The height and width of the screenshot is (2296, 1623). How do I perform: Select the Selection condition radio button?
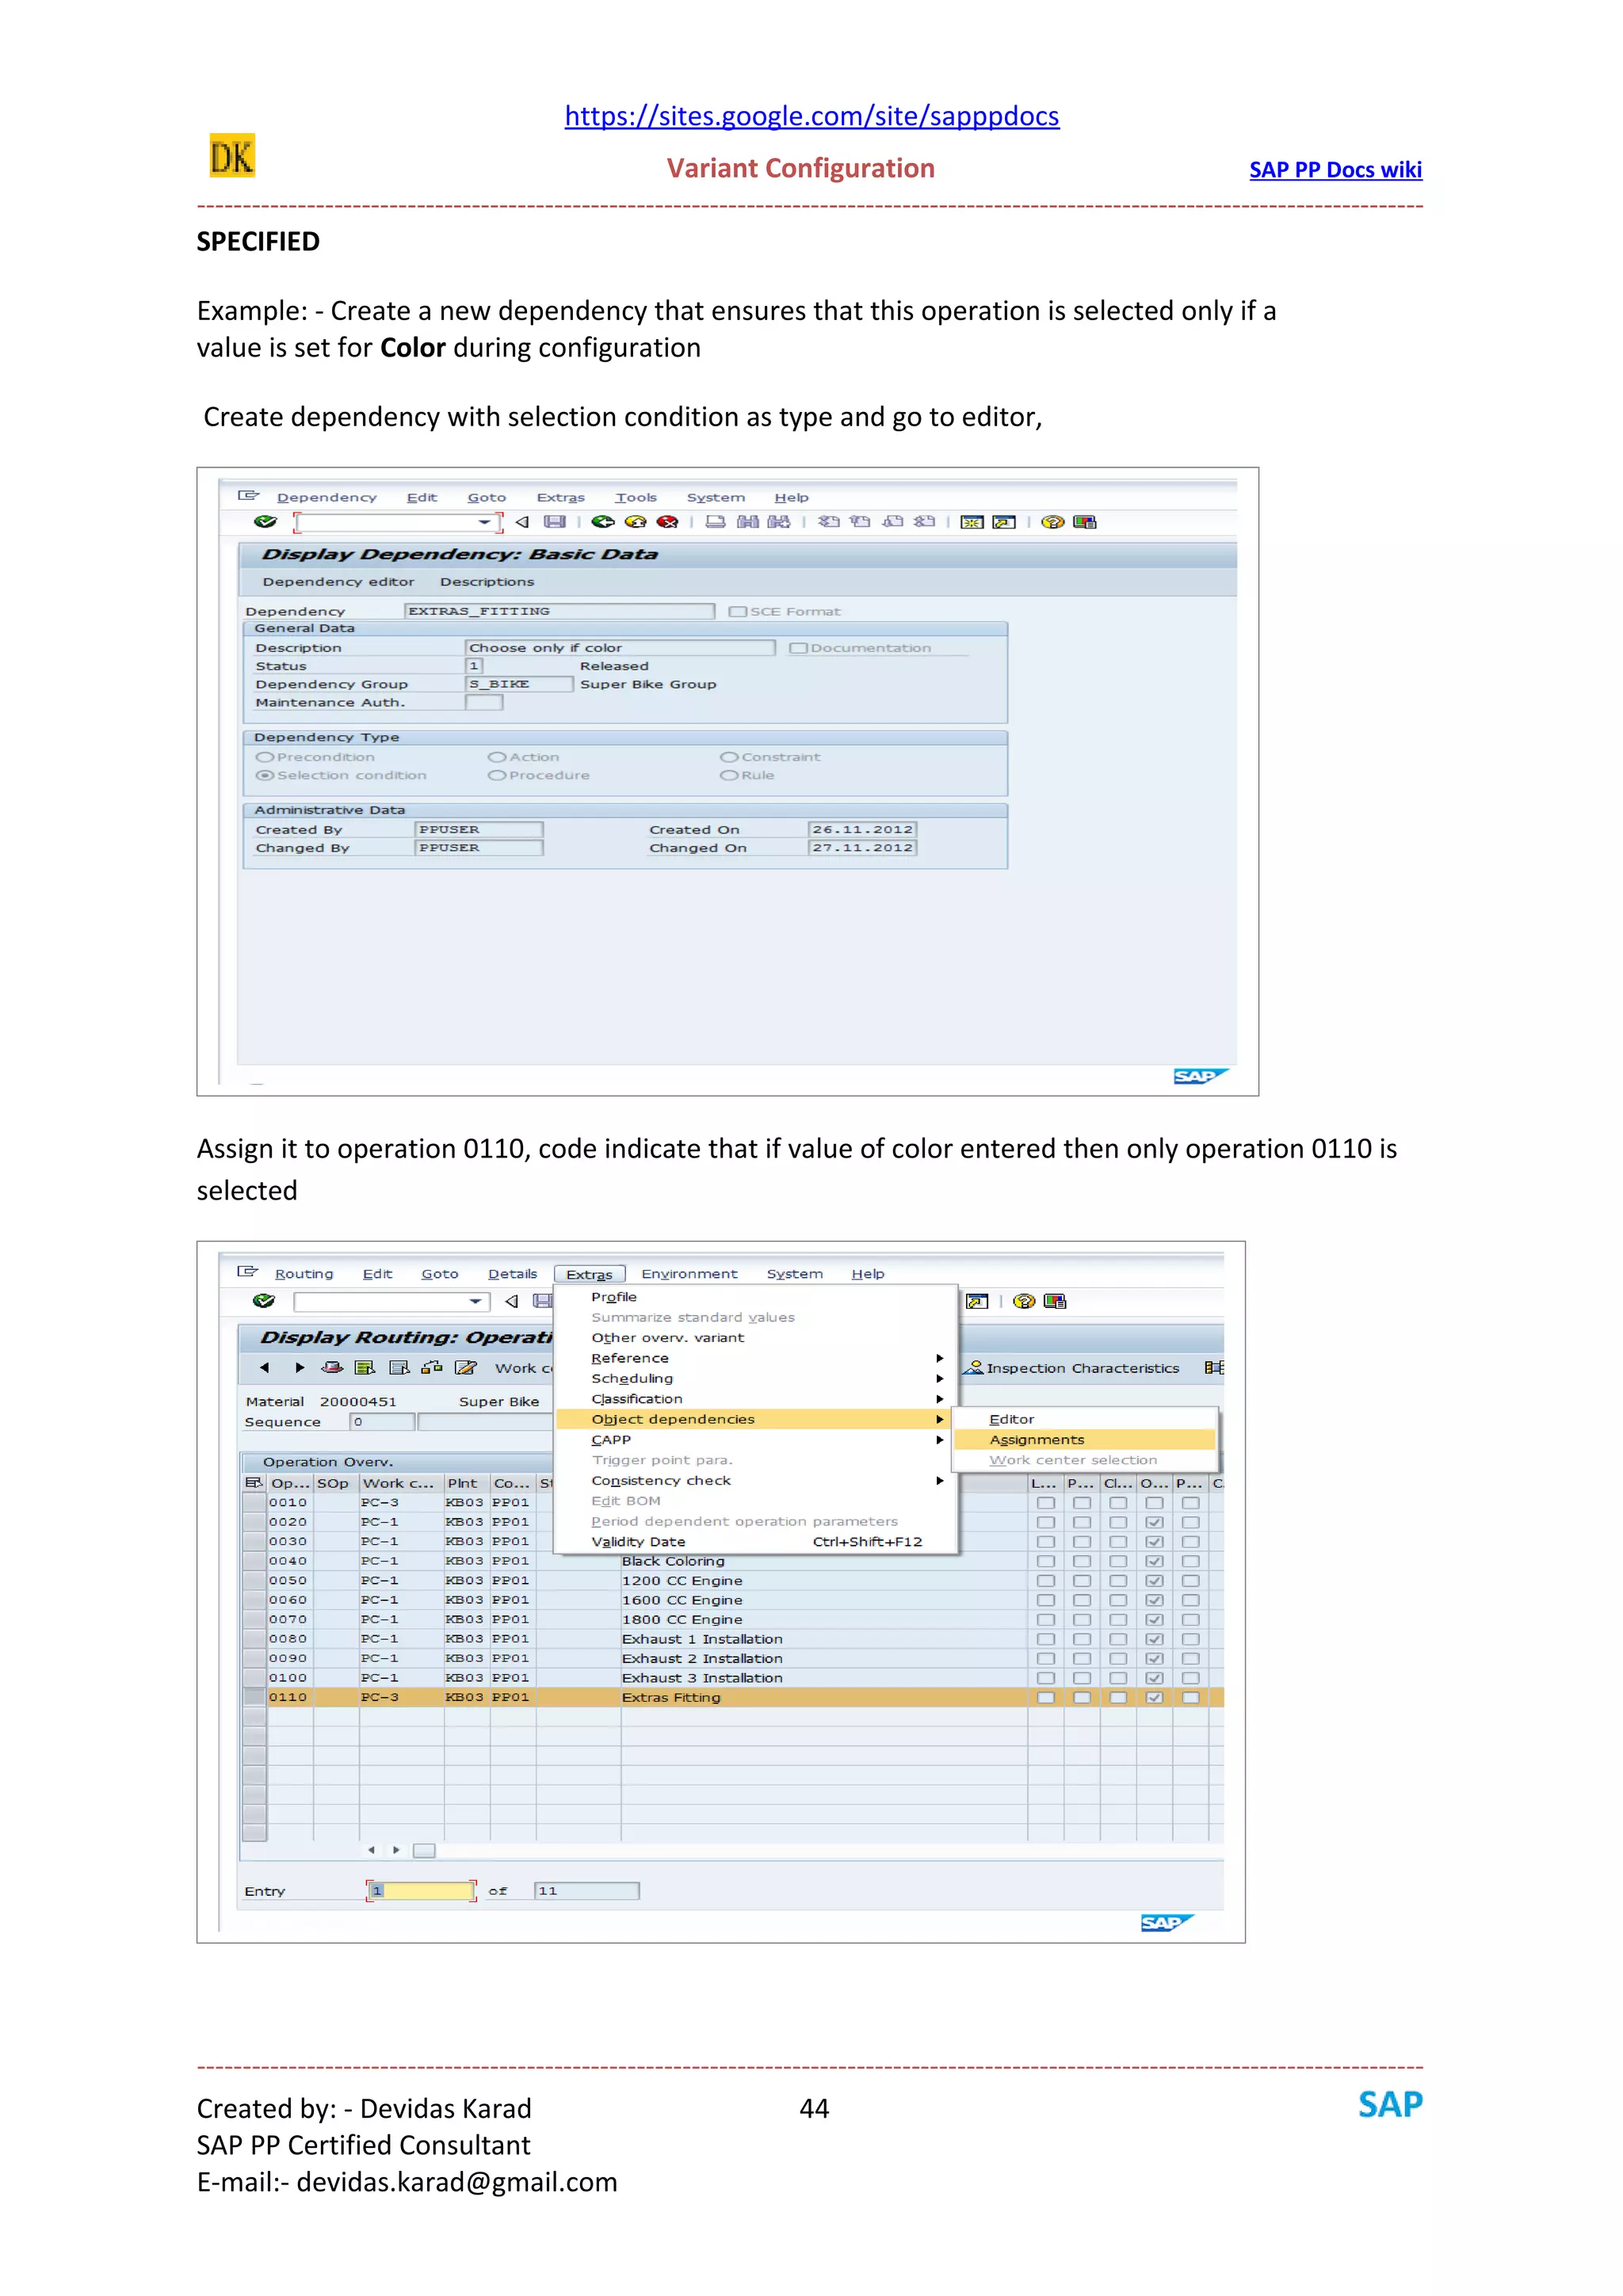(x=265, y=775)
